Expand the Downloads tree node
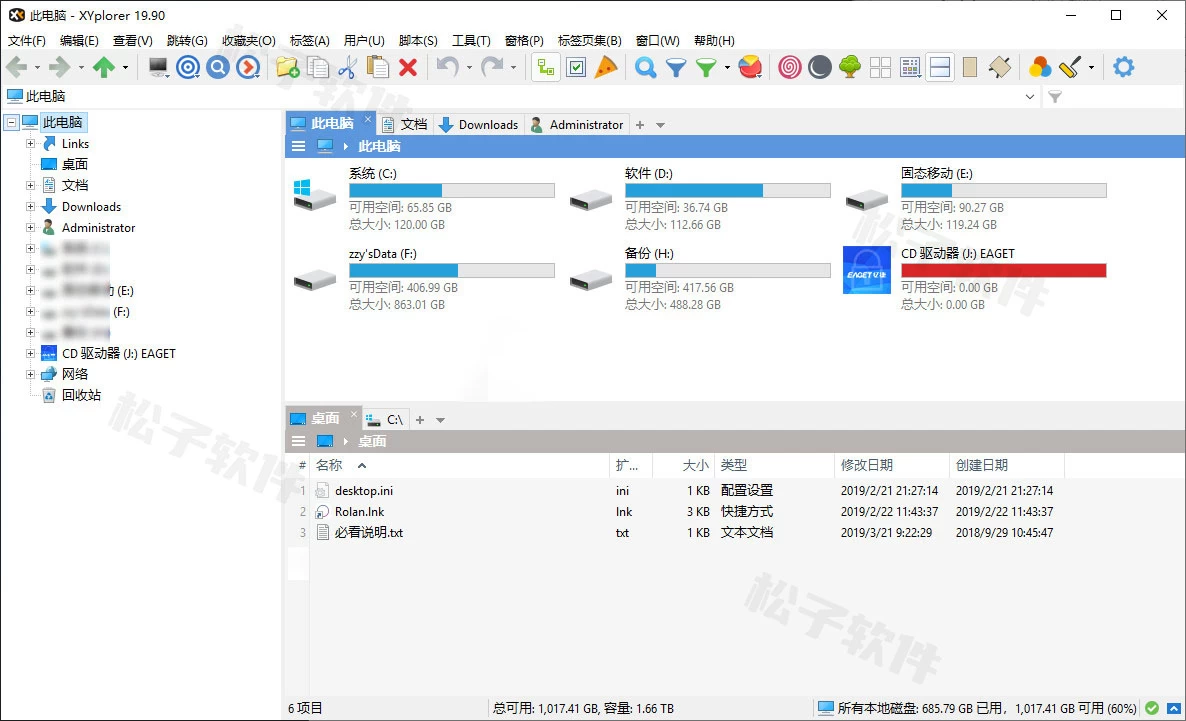Image resolution: width=1186 pixels, height=721 pixels. (x=30, y=207)
